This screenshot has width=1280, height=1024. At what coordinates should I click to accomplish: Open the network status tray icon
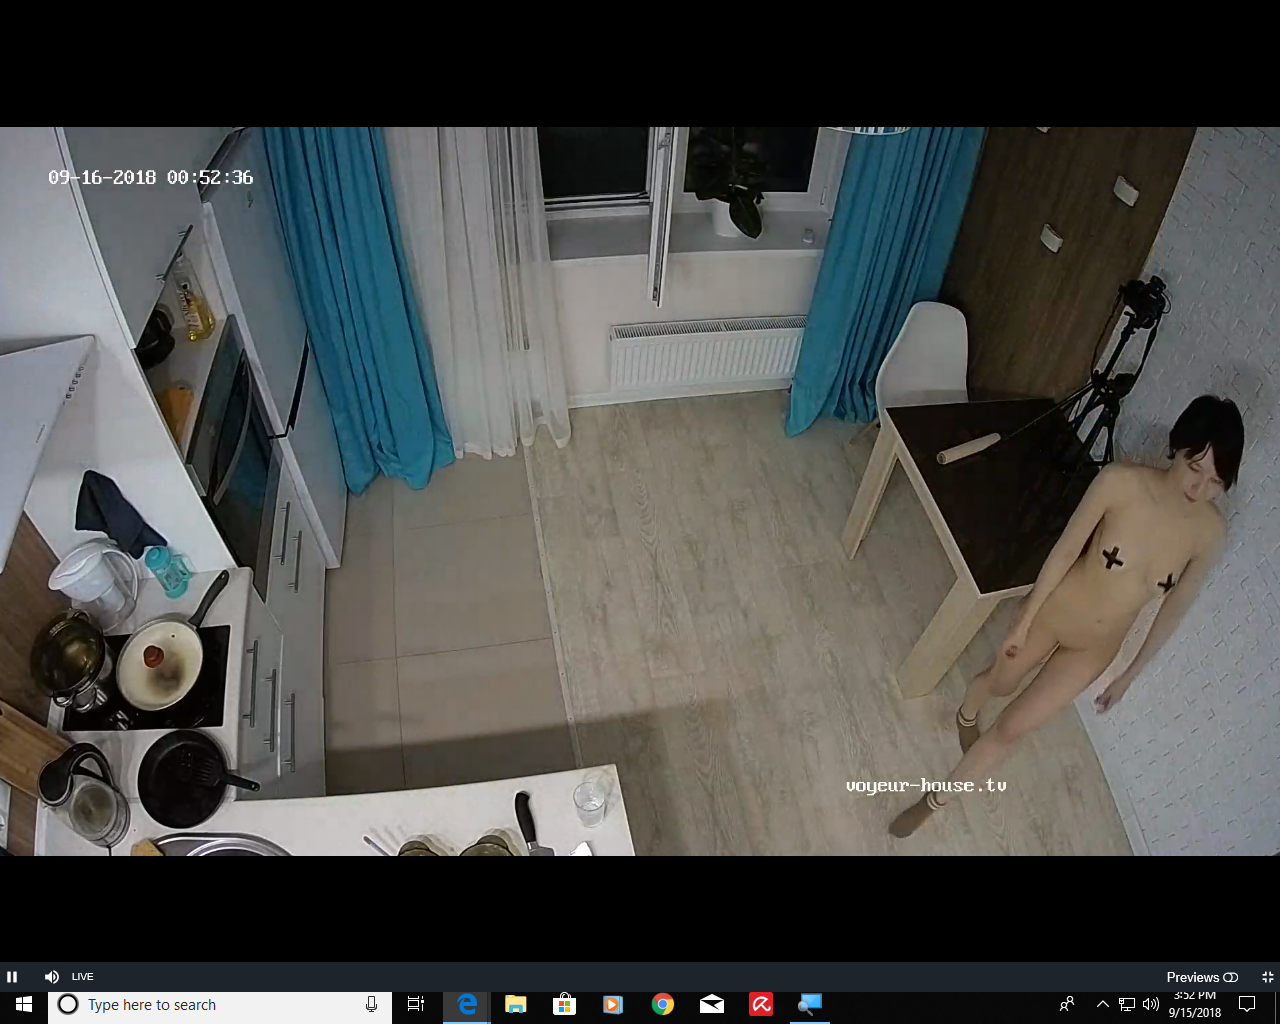pos(1127,1005)
